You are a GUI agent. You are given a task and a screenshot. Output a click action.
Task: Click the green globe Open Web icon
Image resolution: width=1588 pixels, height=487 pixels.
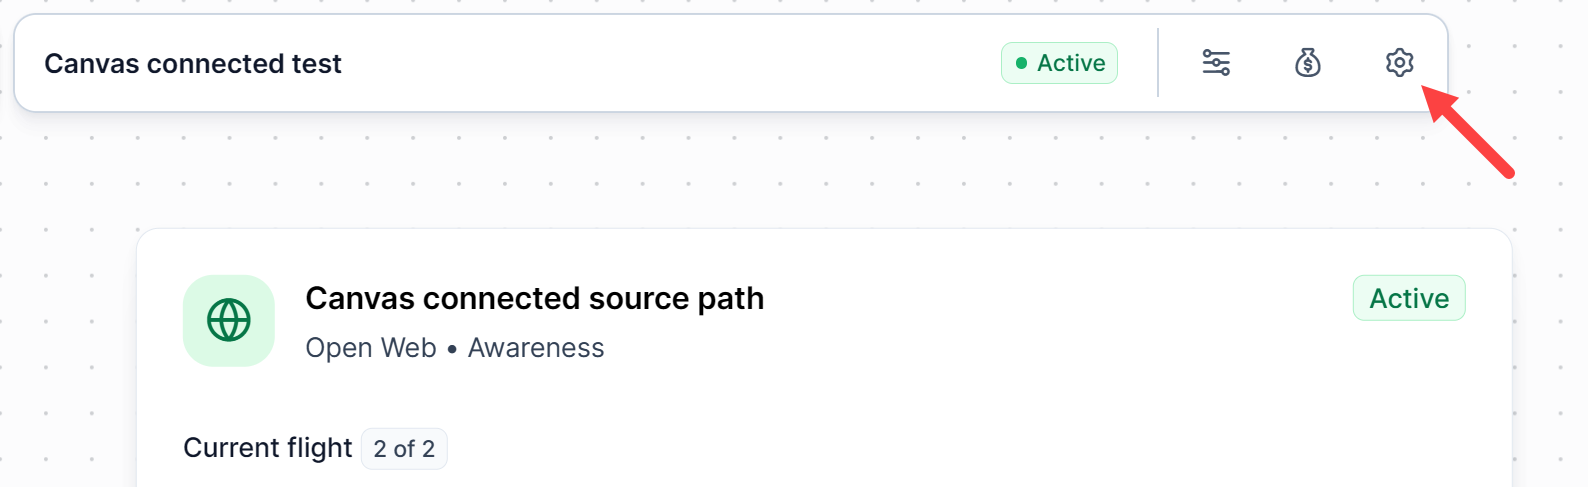coord(229,321)
